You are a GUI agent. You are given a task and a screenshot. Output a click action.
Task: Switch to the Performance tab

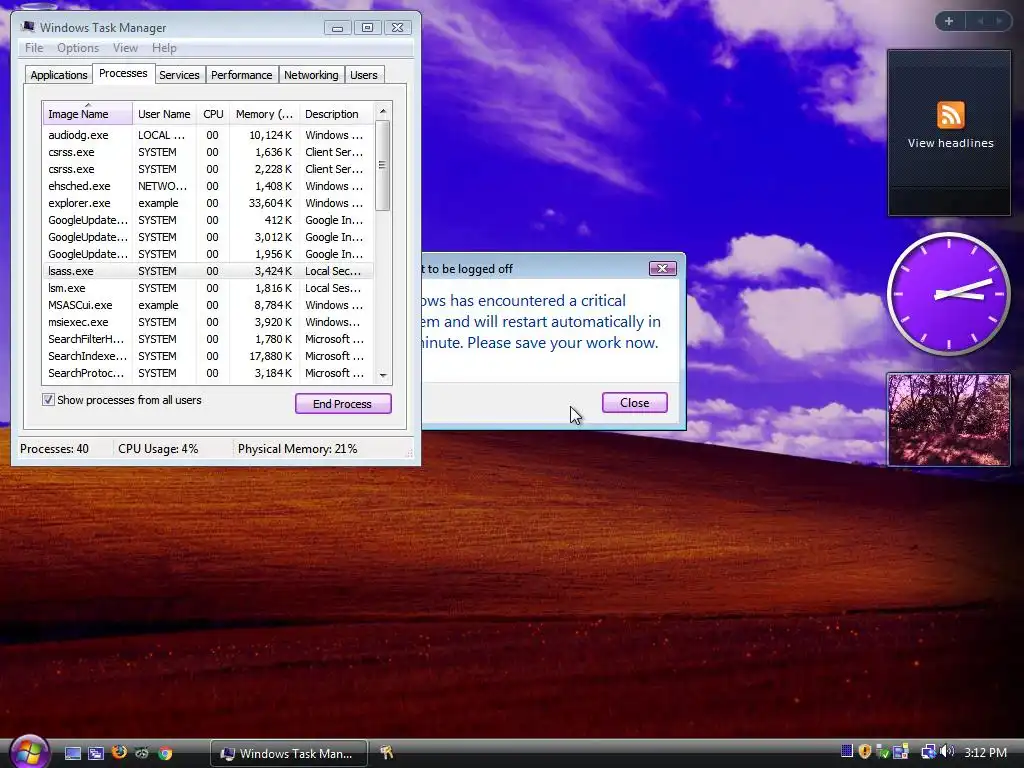[242, 75]
